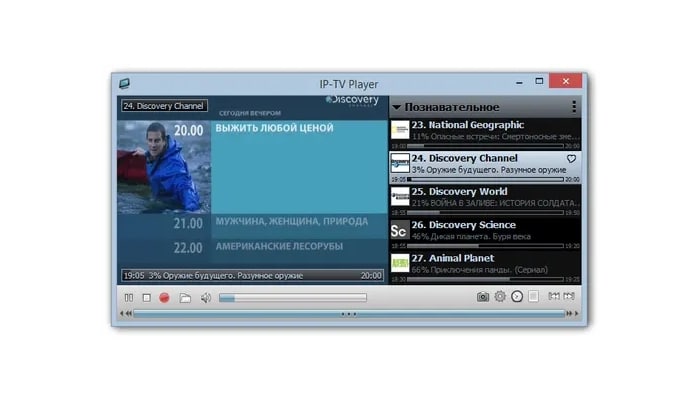The width and height of the screenshot is (700, 400).
Task: Click the Discovery Science Sc logo
Action: coord(400,230)
